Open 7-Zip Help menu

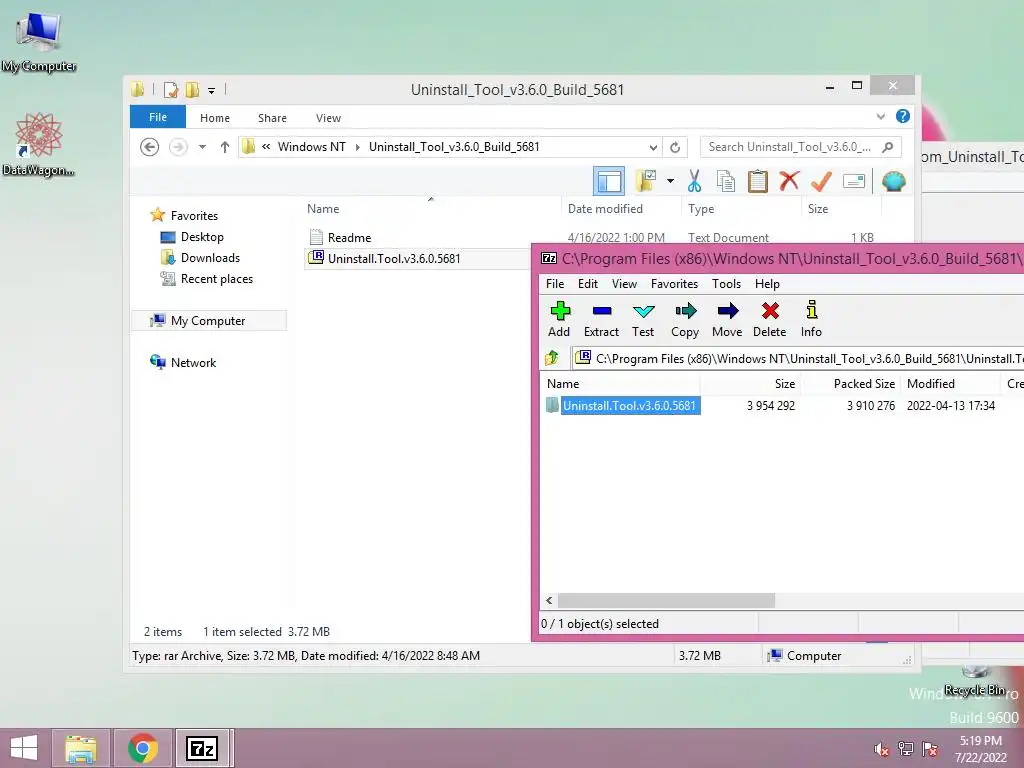pos(767,283)
